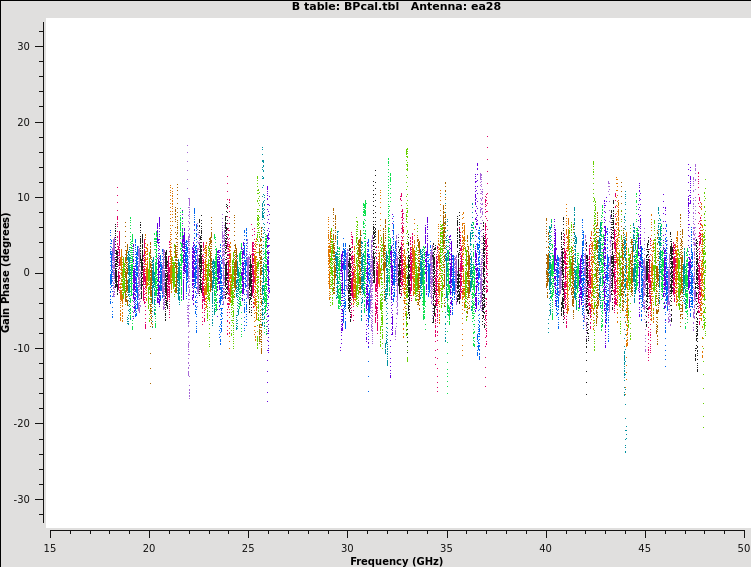Click the 0 tick label on phase axis
Screen dimensions: 751x567
pos(27,273)
